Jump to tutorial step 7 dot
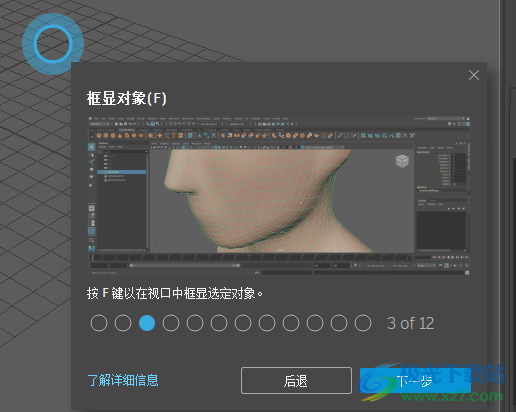This screenshot has height=412, width=516. point(243,323)
